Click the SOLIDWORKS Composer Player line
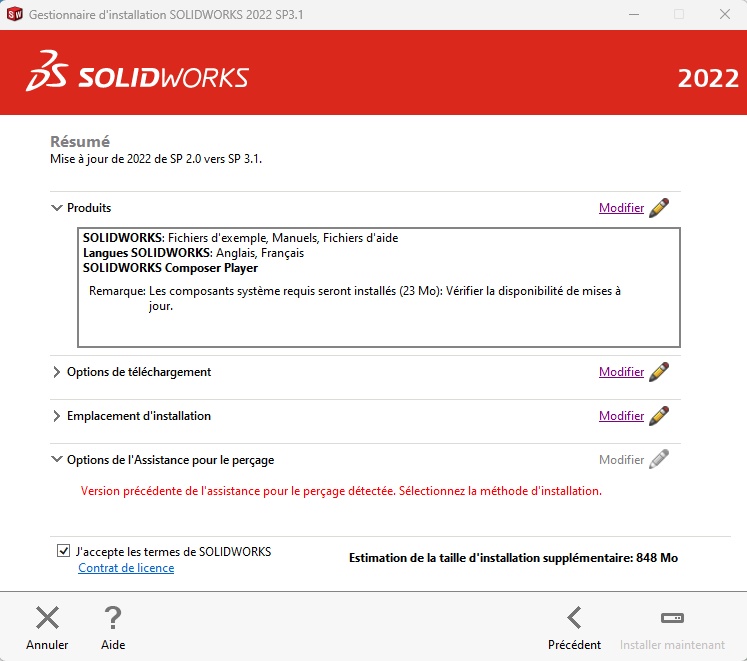 click(170, 268)
